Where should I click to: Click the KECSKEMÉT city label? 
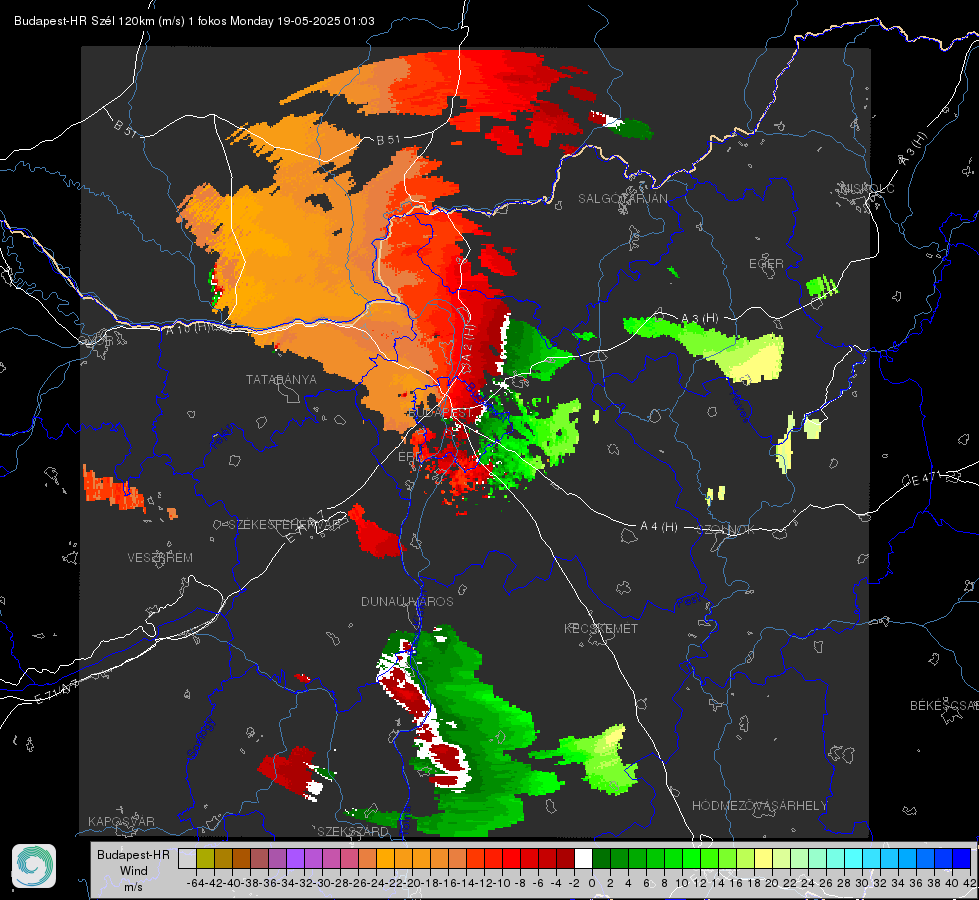tap(601, 628)
